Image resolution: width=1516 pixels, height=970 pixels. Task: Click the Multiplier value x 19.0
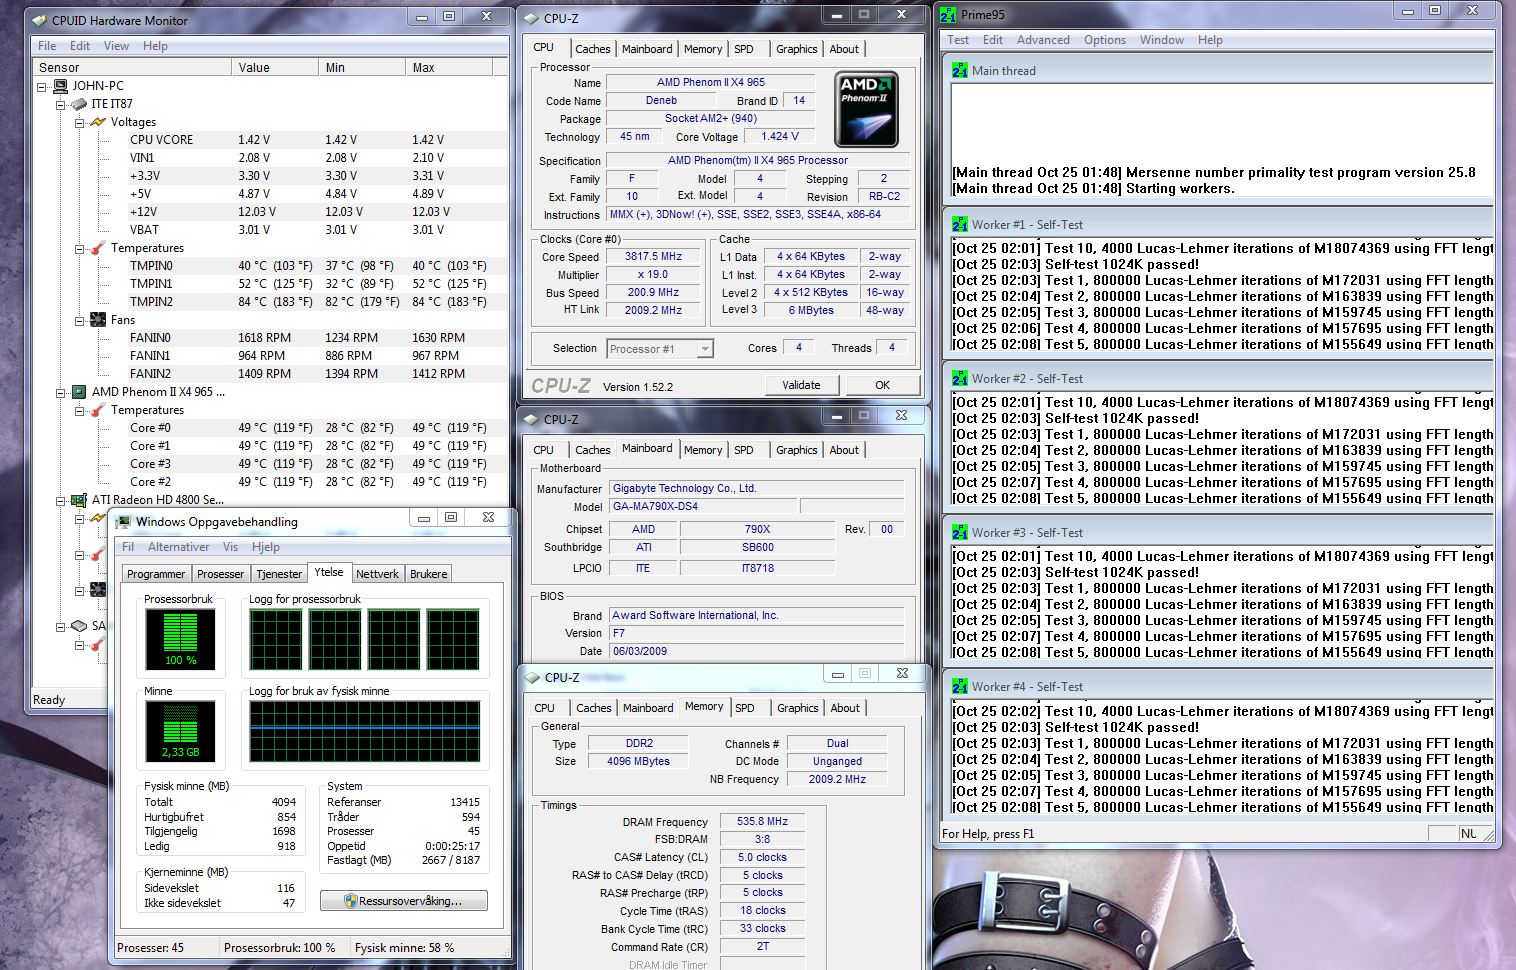pos(653,275)
